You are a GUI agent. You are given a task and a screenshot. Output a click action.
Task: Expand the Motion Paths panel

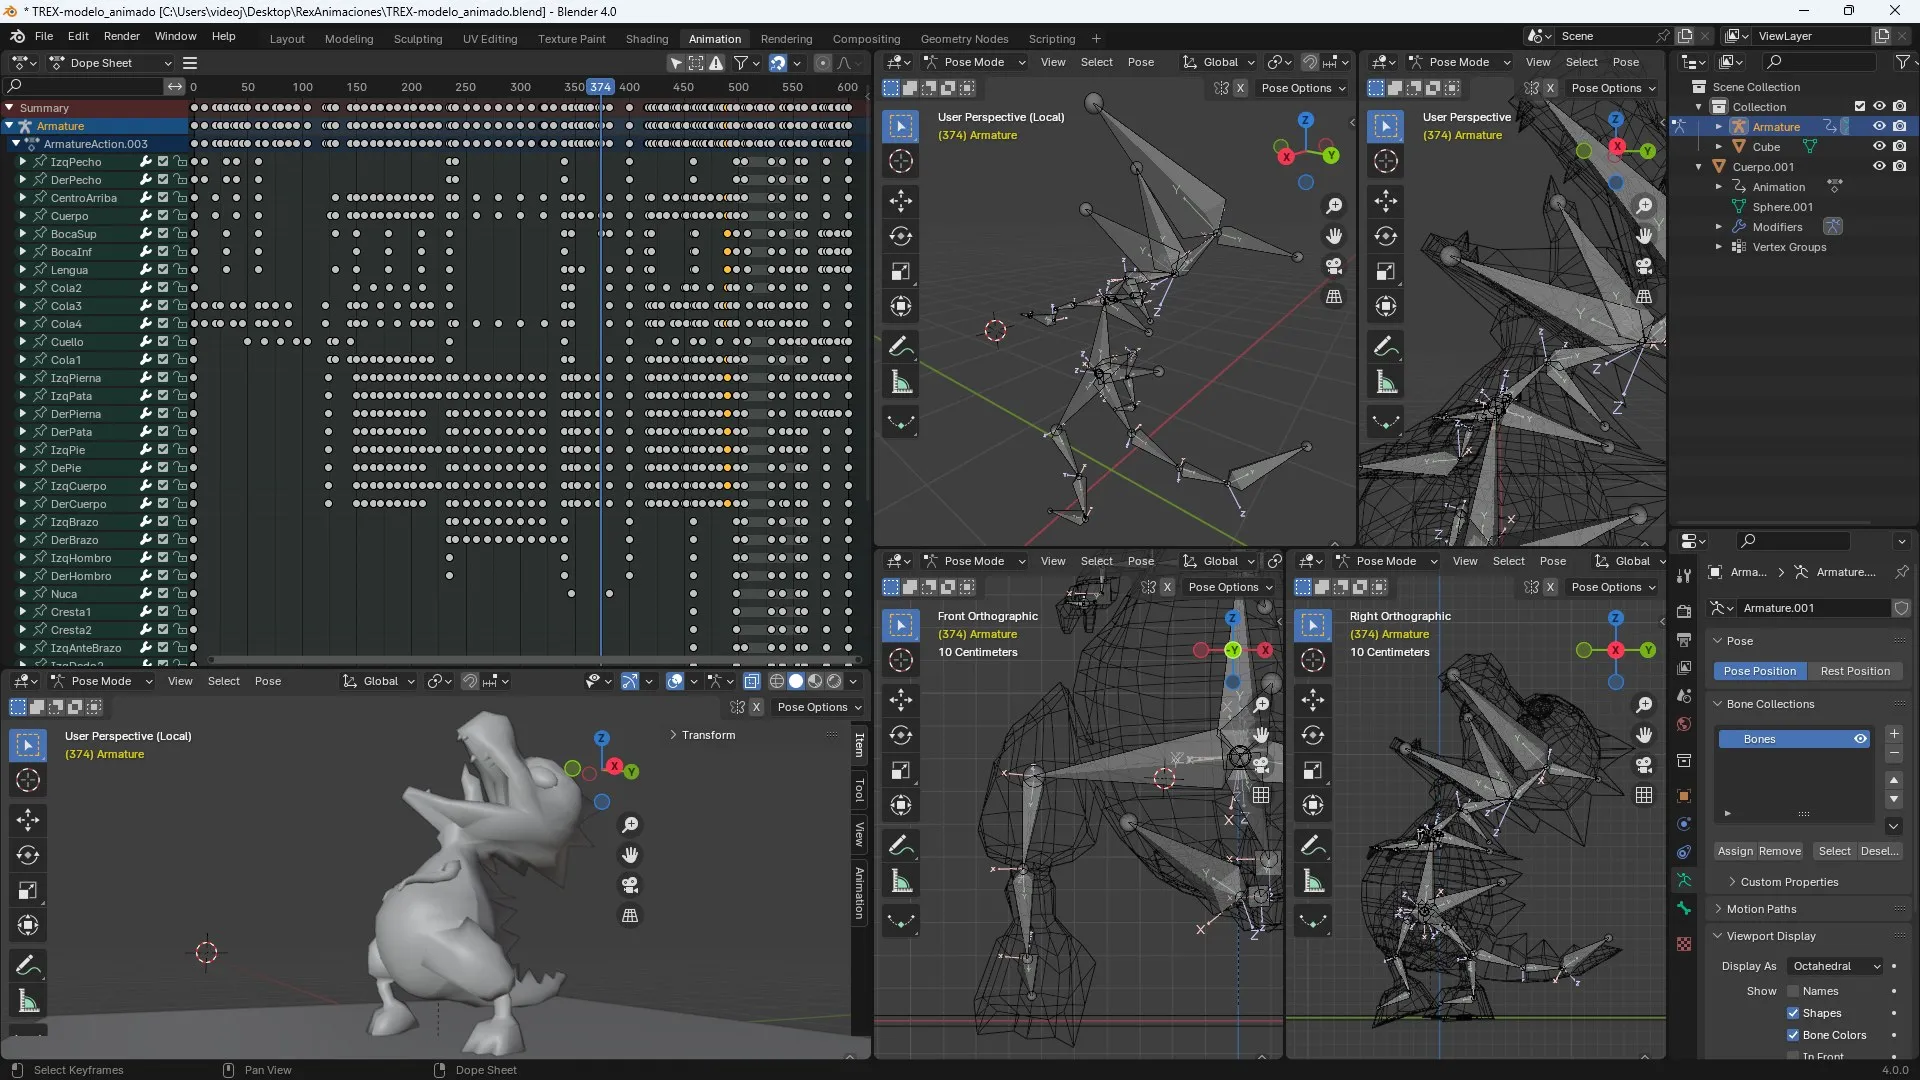tap(1760, 909)
